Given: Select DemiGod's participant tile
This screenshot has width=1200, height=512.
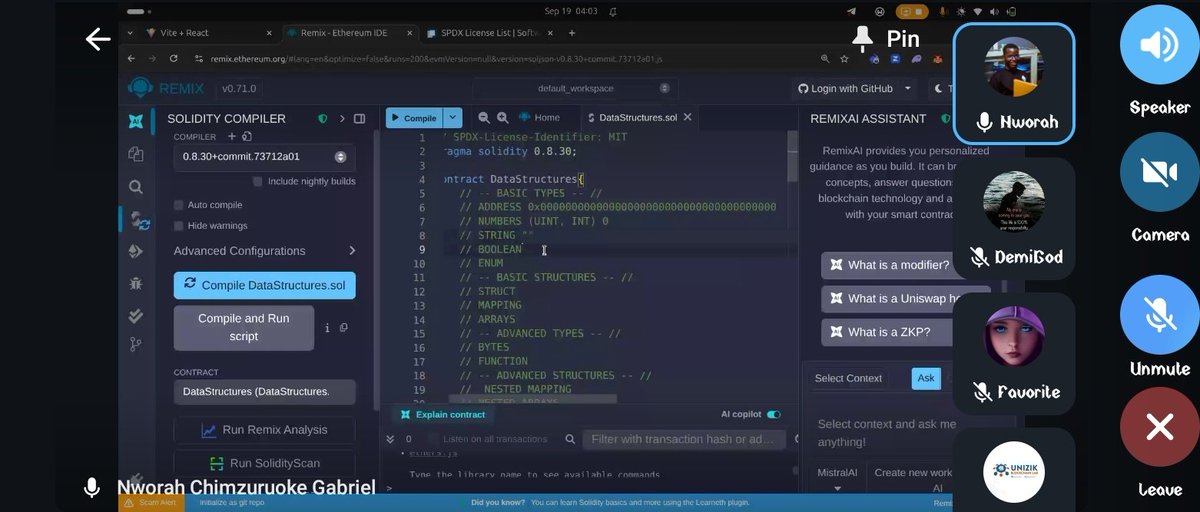Looking at the screenshot, I should click(x=1014, y=217).
